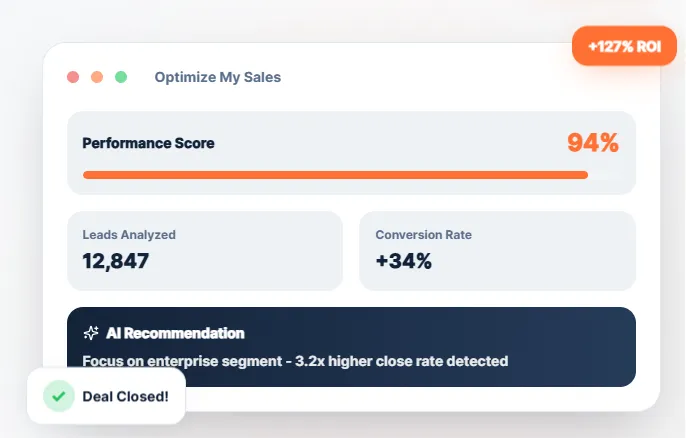The width and height of the screenshot is (686, 438).
Task: Click the 94% performance score value
Action: coord(593,143)
